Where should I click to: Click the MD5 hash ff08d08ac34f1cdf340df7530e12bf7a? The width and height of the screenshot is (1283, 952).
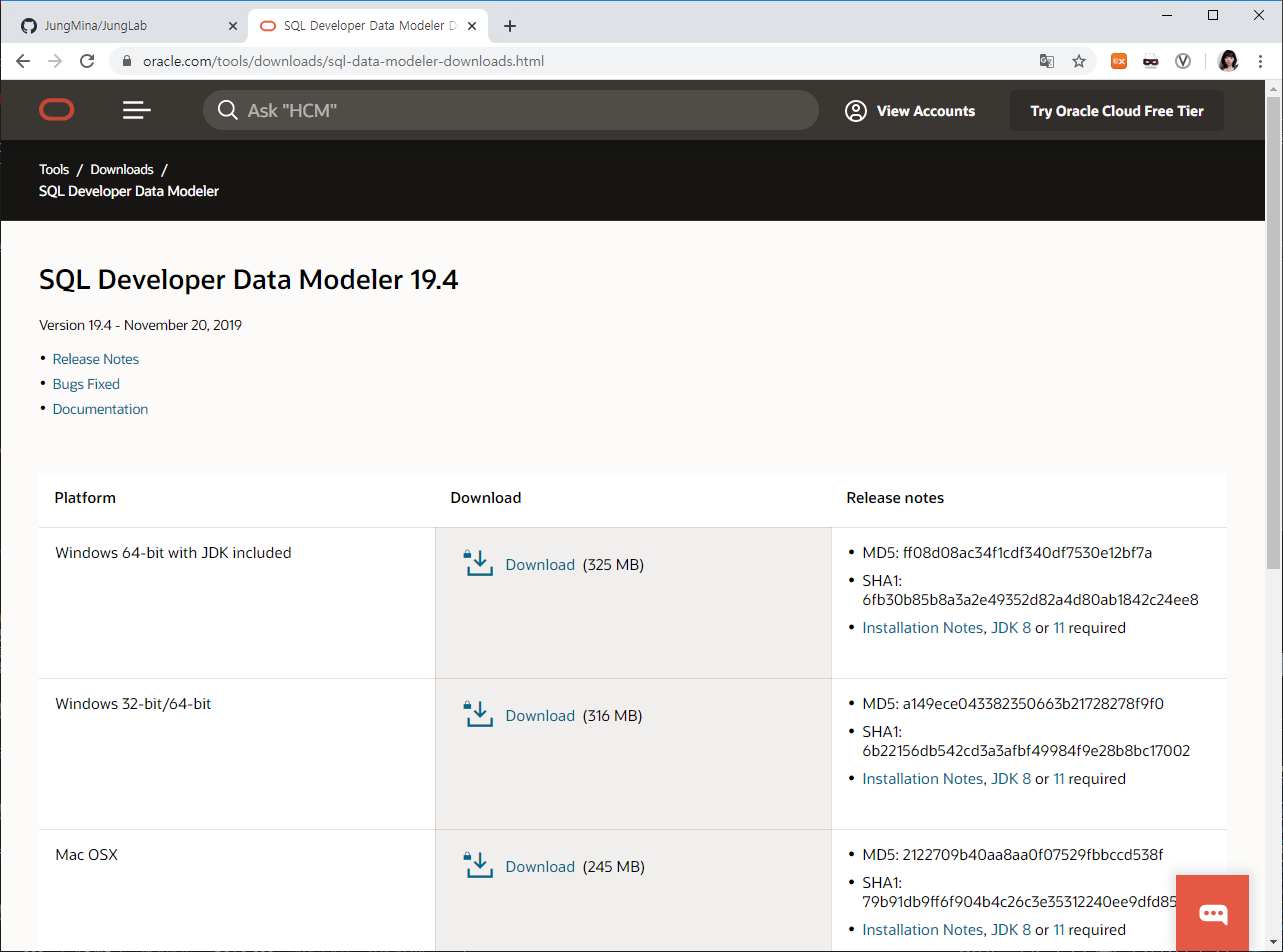1027,552
